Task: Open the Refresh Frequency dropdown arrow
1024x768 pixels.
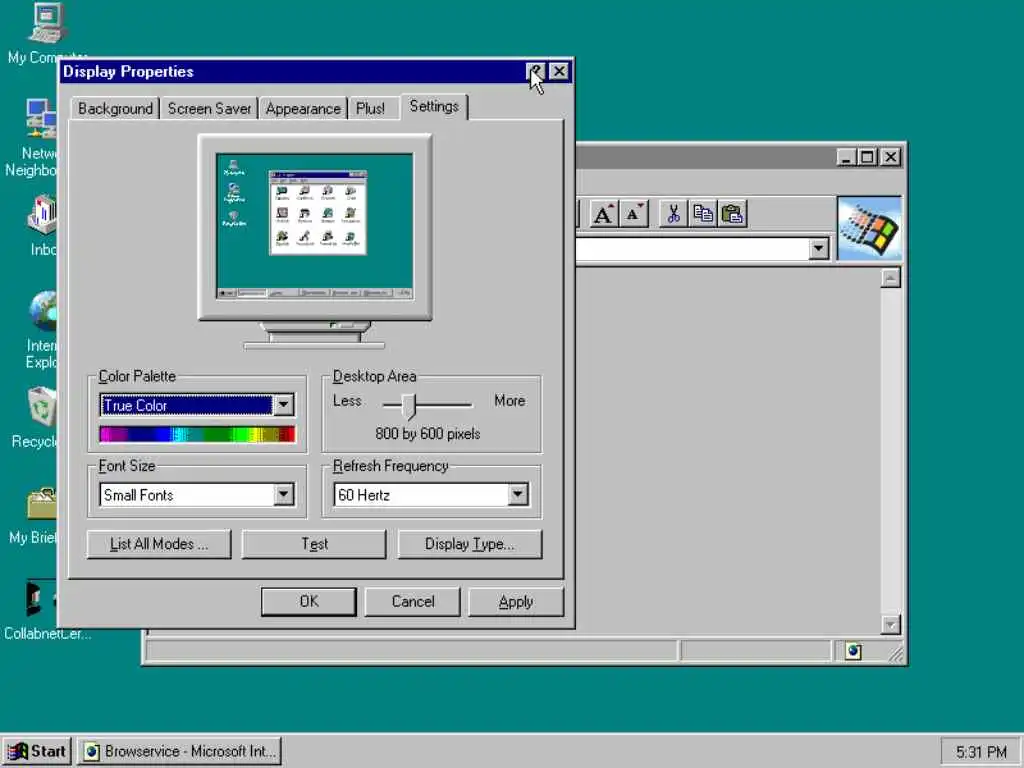Action: (518, 494)
